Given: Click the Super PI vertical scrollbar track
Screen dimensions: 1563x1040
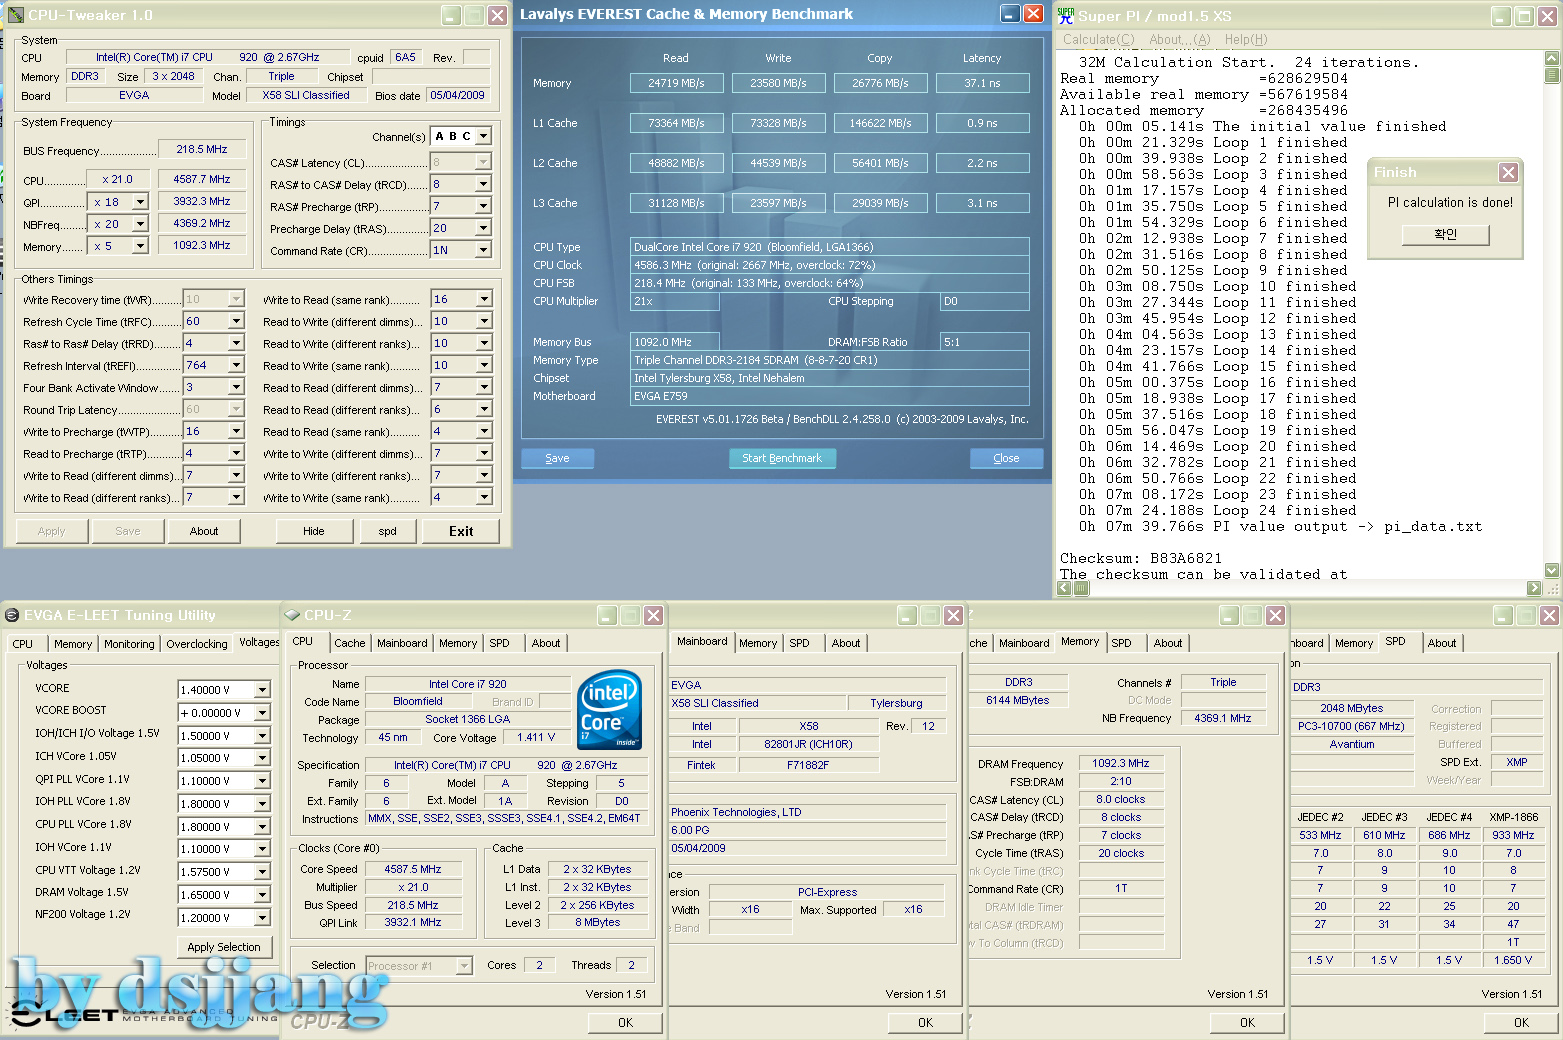Looking at the screenshot, I should point(1552,320).
